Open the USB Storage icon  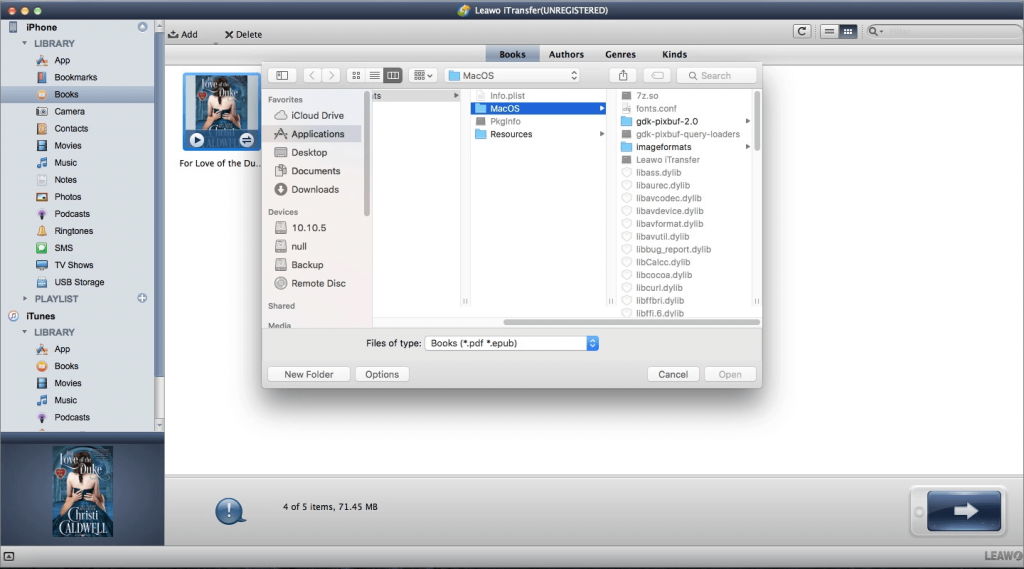pyautogui.click(x=42, y=282)
